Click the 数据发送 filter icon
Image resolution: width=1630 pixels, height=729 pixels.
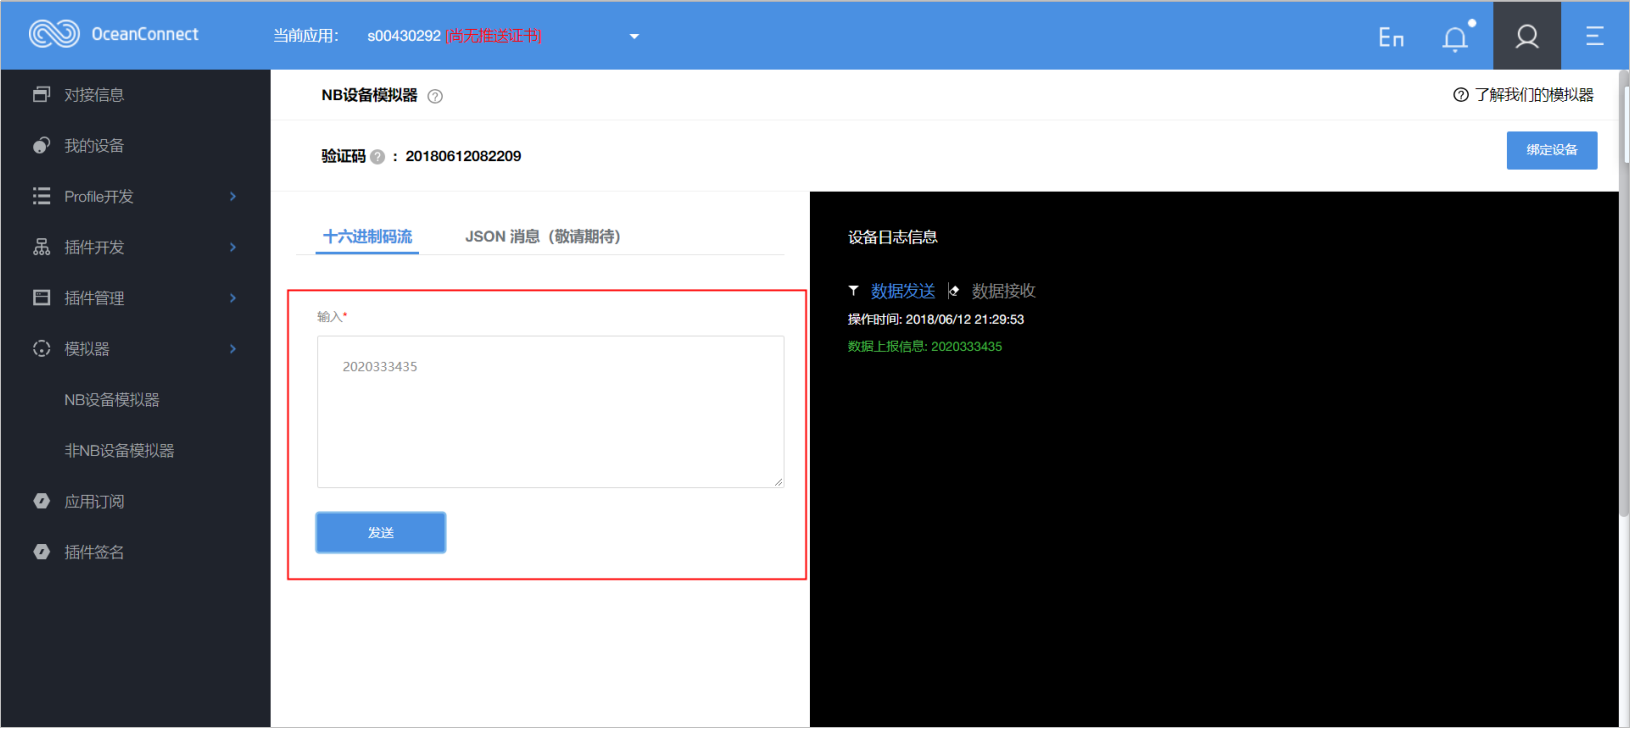point(853,291)
